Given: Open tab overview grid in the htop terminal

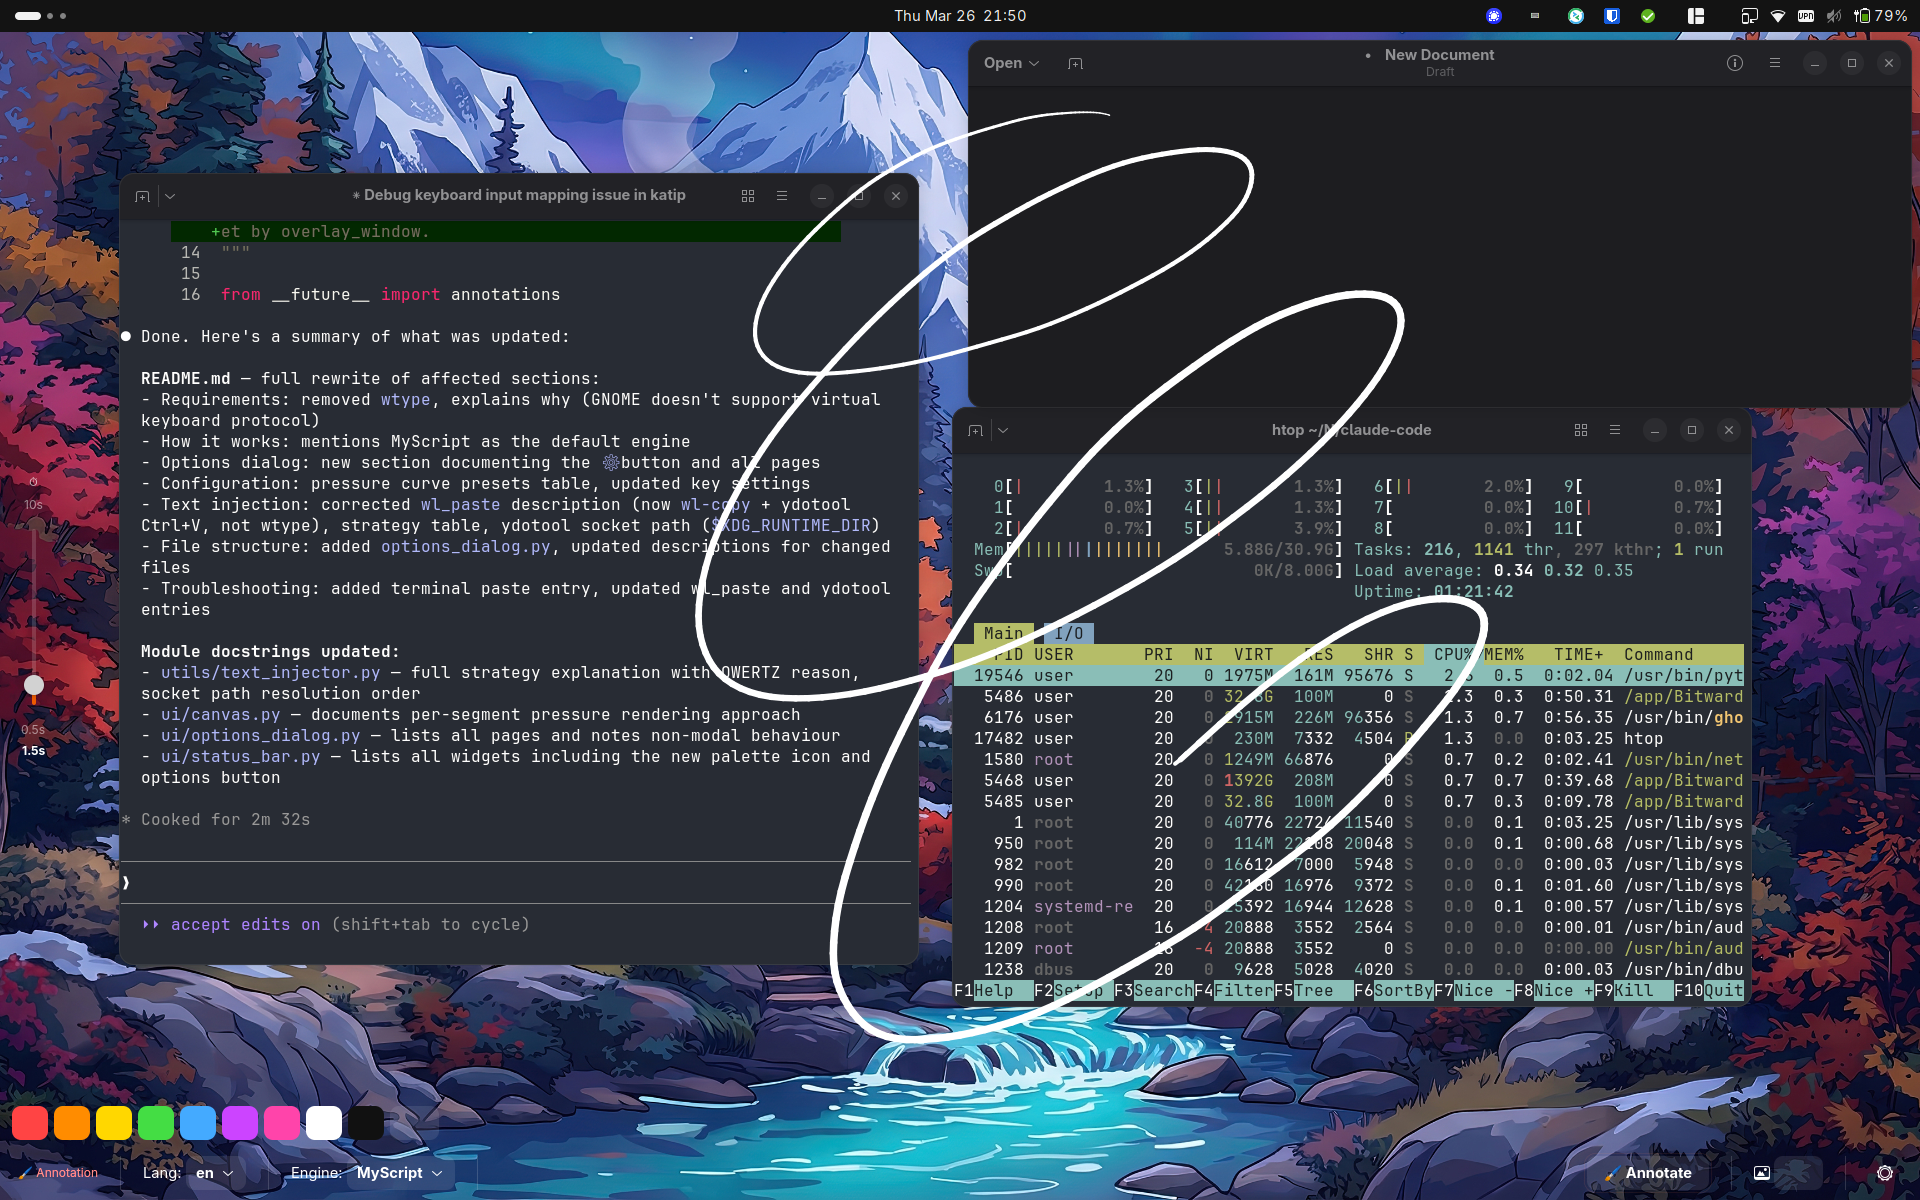Looking at the screenshot, I should (x=1581, y=430).
